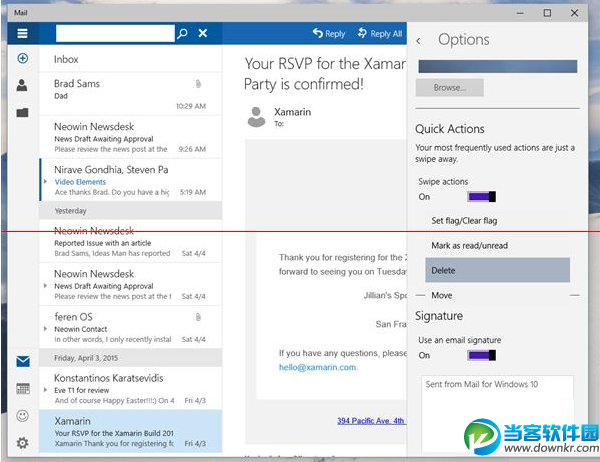Edit the signature text box
The width and height of the screenshot is (600, 462).
pyautogui.click(x=497, y=413)
